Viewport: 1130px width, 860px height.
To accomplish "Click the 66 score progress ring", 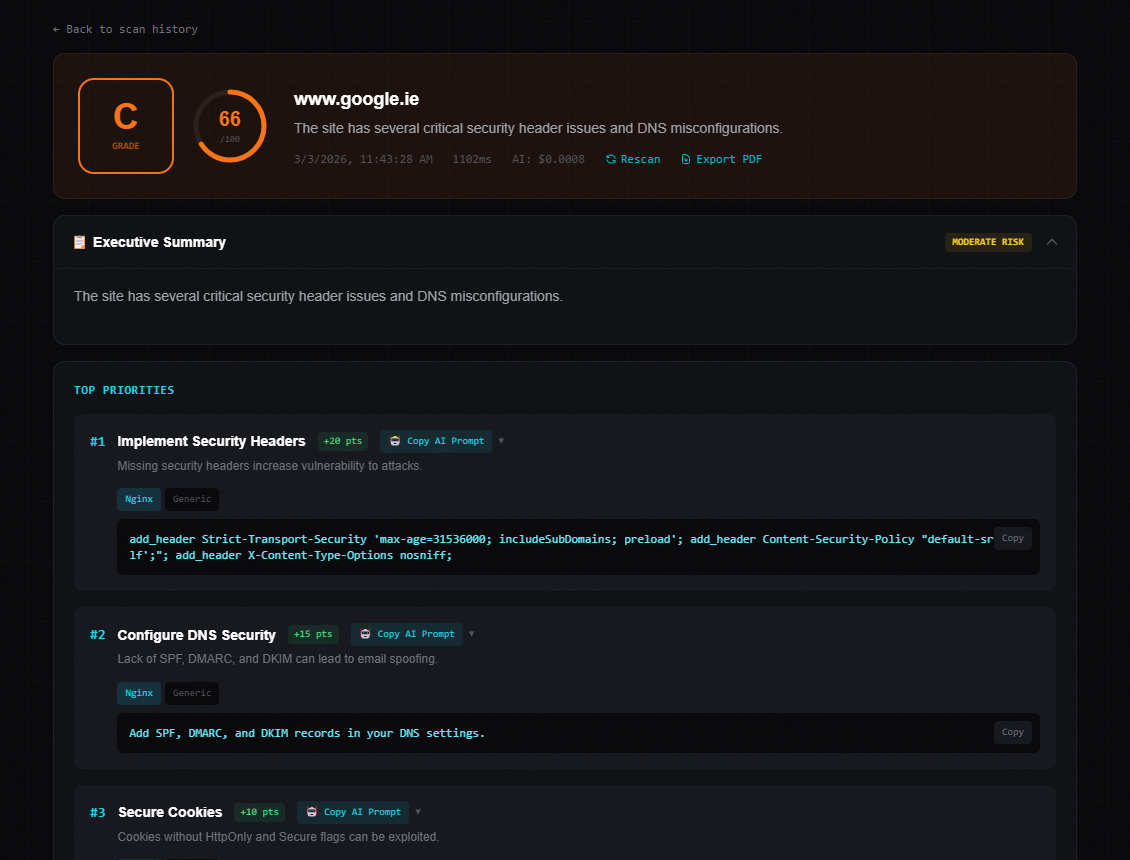I will (x=230, y=126).
